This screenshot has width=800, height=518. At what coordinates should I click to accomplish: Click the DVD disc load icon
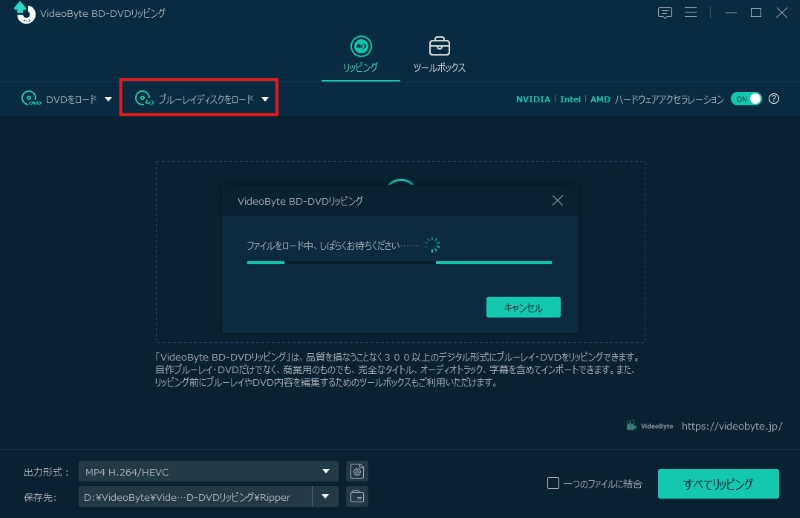coord(31,99)
